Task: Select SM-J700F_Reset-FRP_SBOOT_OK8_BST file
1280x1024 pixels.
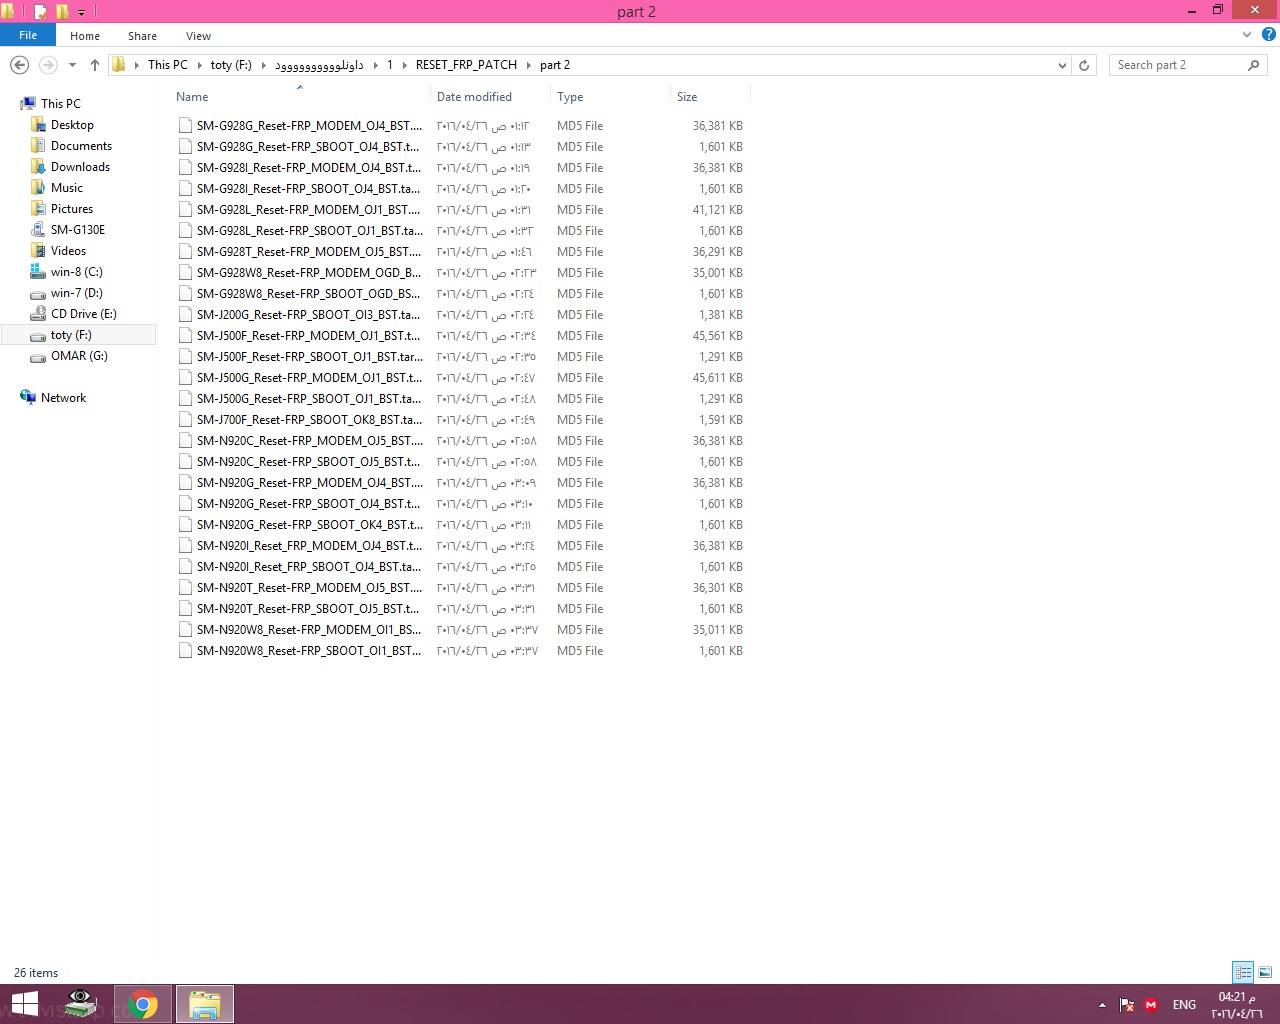Action: tap(309, 420)
